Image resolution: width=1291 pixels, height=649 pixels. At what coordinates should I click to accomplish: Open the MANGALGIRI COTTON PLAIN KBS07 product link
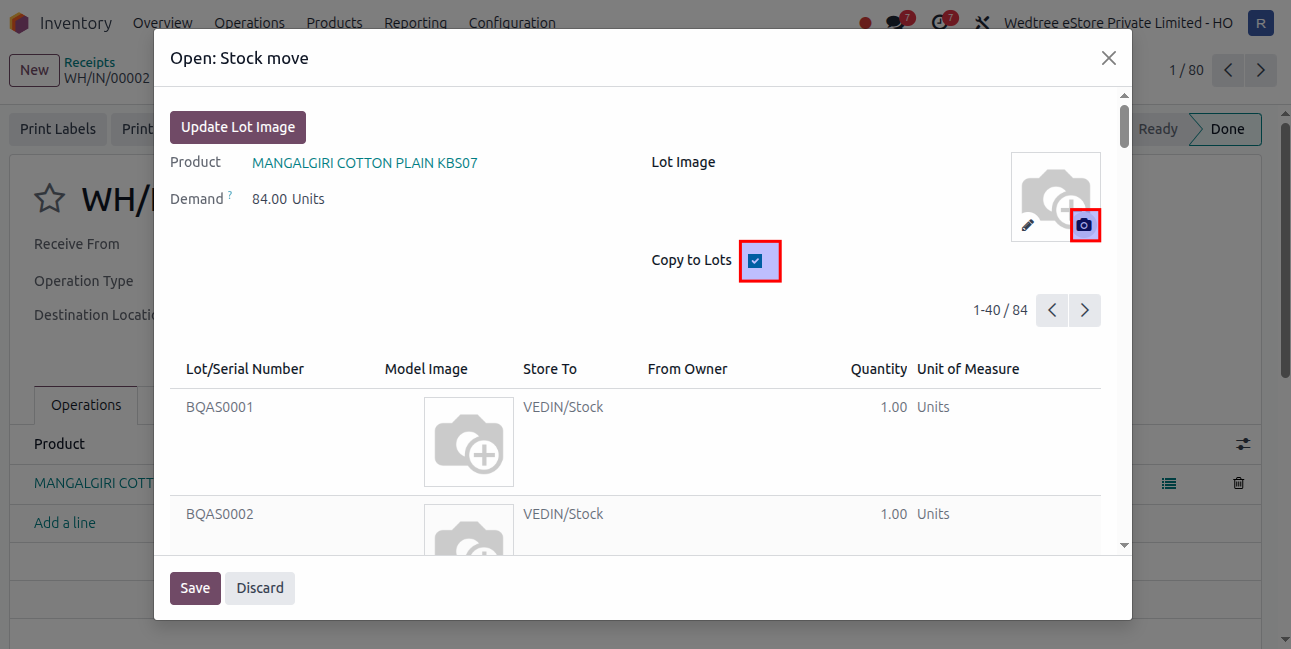click(x=365, y=163)
